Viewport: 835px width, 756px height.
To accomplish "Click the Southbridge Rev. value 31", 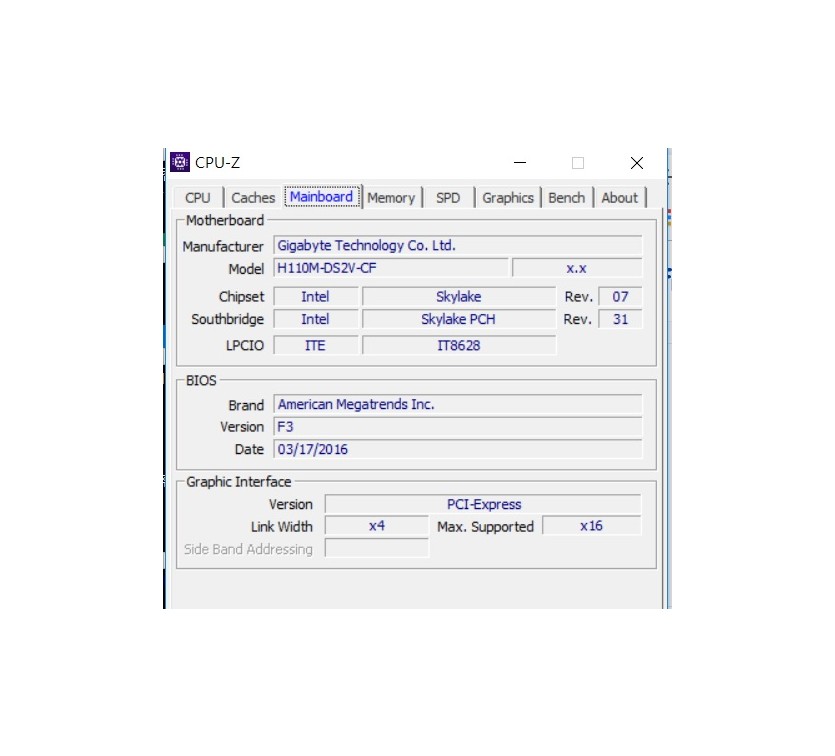I will [620, 319].
